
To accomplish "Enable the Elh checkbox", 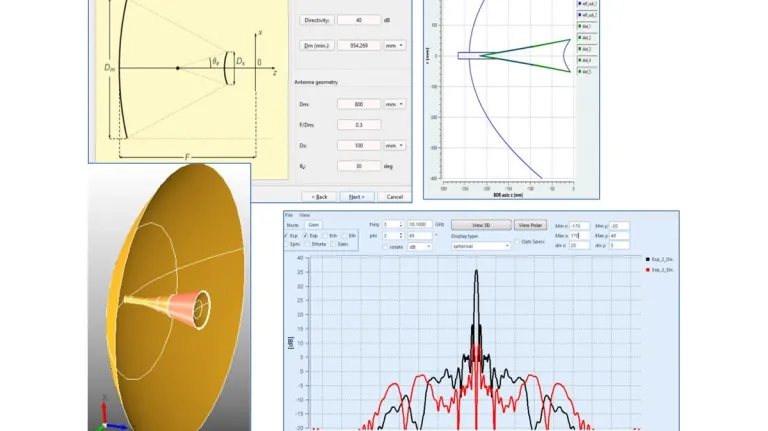I will click(344, 236).
